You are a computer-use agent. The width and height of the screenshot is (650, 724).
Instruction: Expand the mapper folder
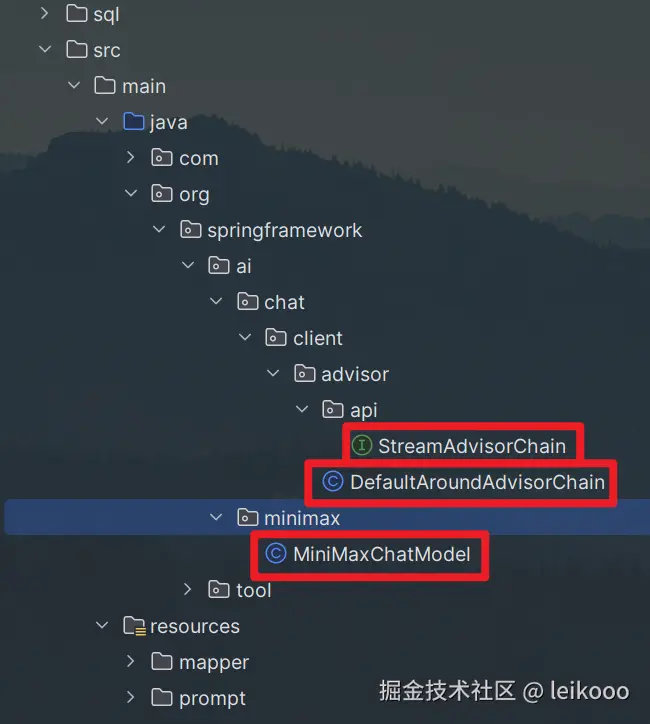pos(131,661)
